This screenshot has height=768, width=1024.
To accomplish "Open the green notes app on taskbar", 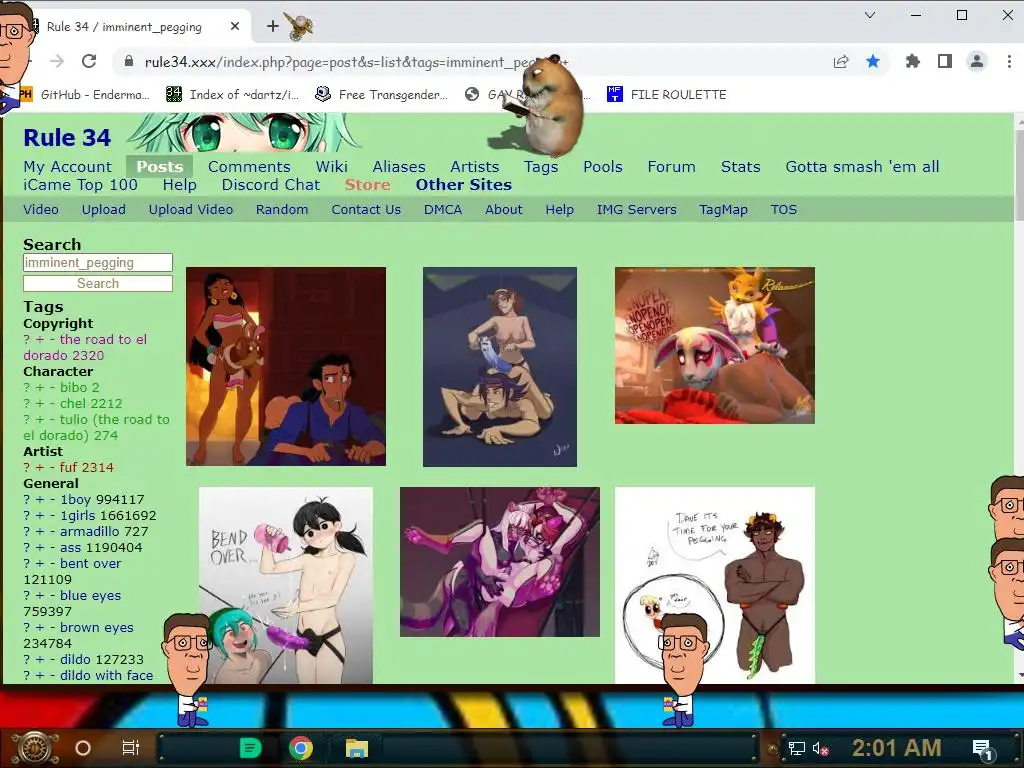I will (250, 748).
